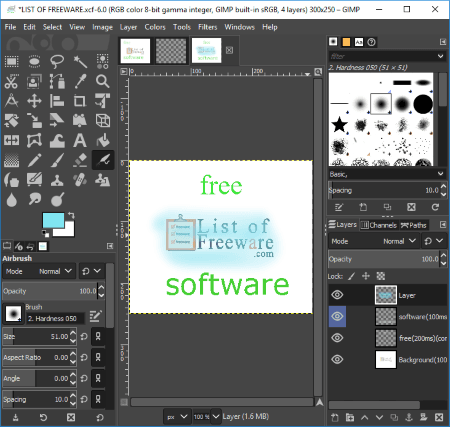Image resolution: width=450 pixels, height=427 pixels.
Task: Edit the 2. Hardness 050 brush
Action: (x=95, y=316)
